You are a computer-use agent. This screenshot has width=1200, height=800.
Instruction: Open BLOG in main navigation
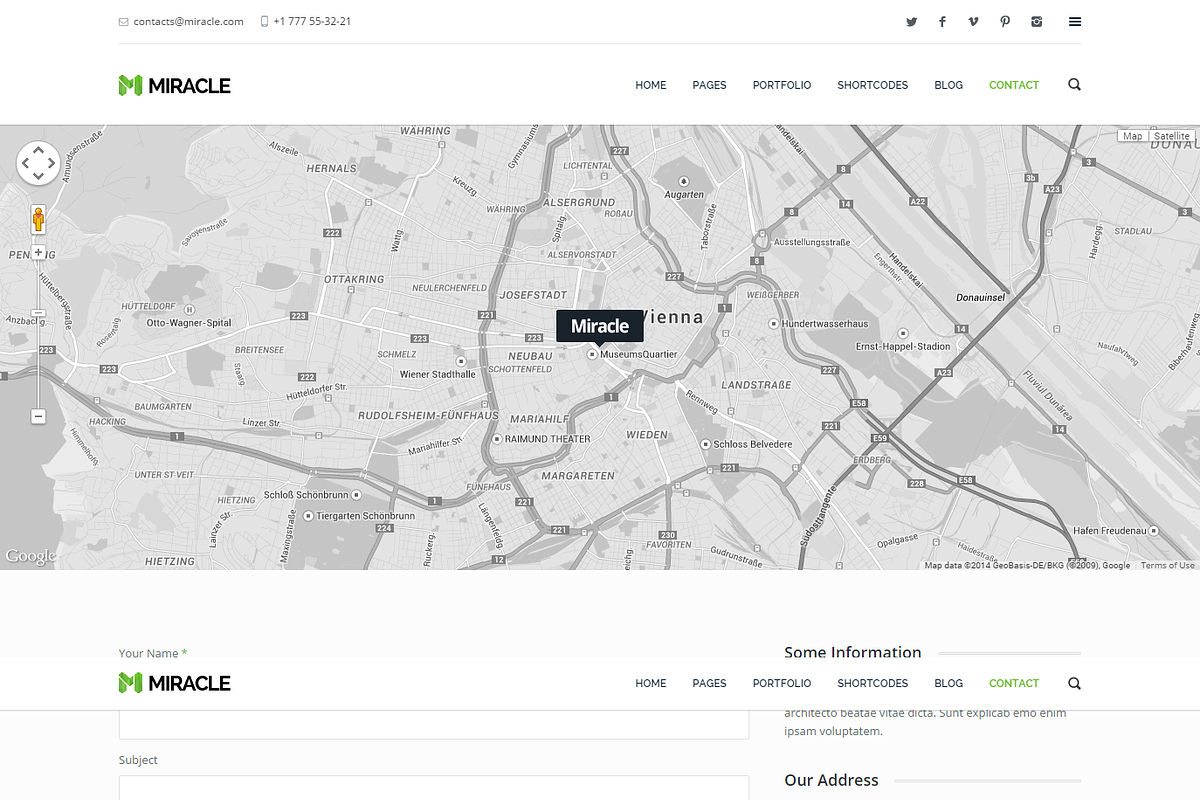point(948,85)
